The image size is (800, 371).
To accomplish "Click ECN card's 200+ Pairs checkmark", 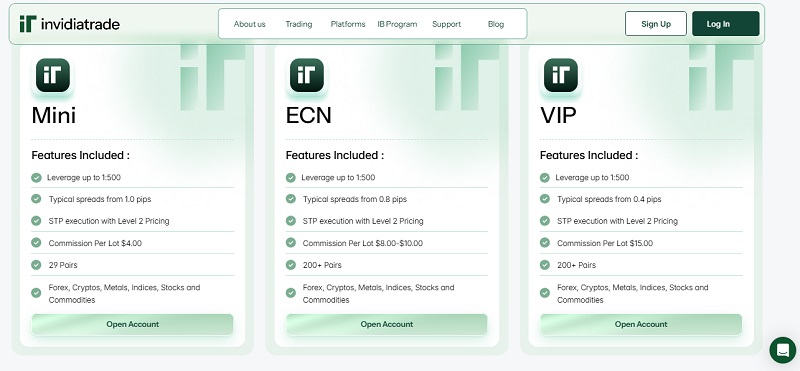I will [291, 265].
